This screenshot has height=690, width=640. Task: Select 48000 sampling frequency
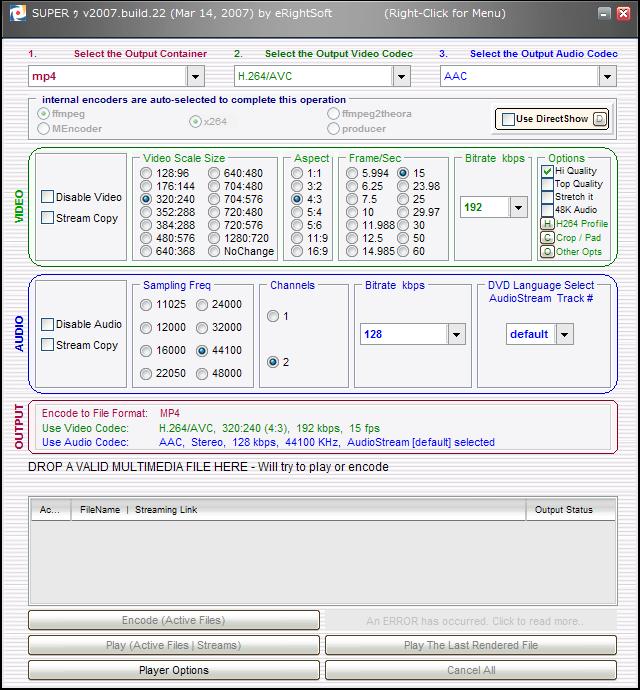click(x=202, y=374)
